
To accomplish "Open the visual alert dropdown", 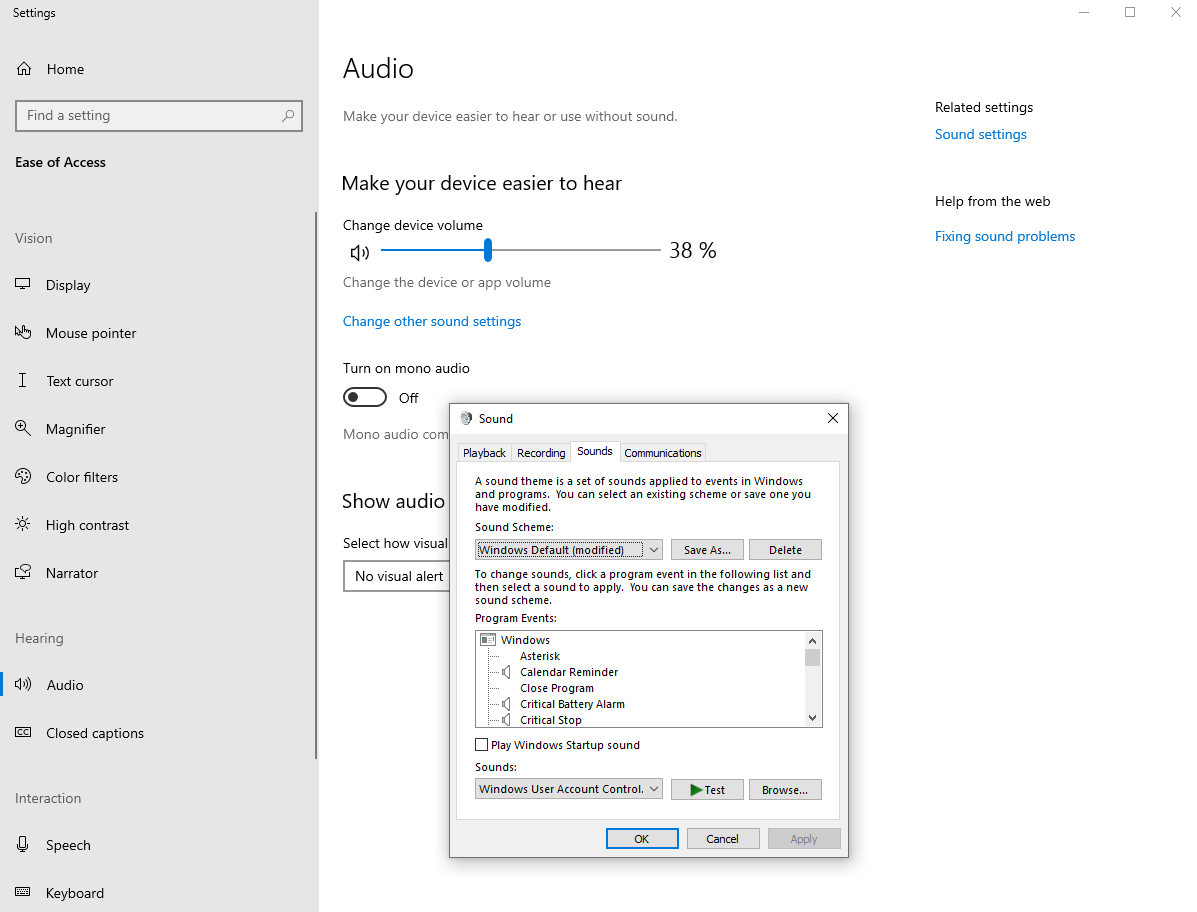I will point(397,577).
